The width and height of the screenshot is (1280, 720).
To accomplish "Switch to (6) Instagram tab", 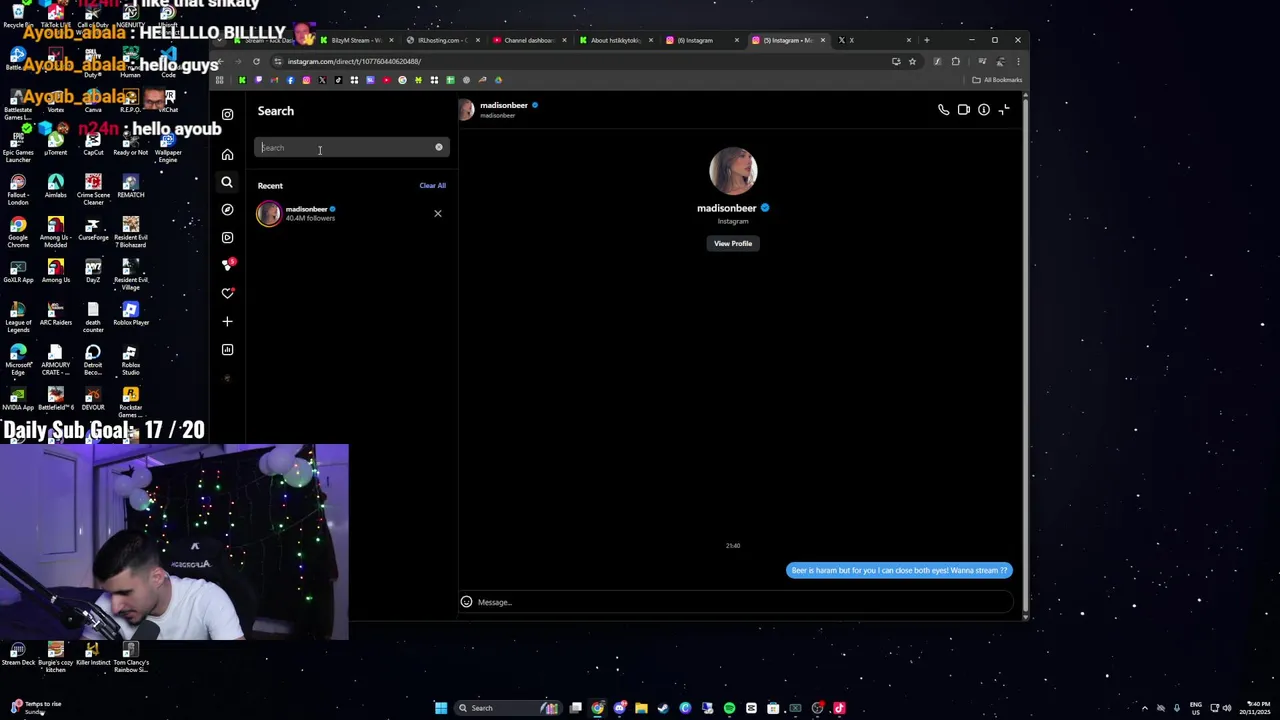I will click(703, 40).
